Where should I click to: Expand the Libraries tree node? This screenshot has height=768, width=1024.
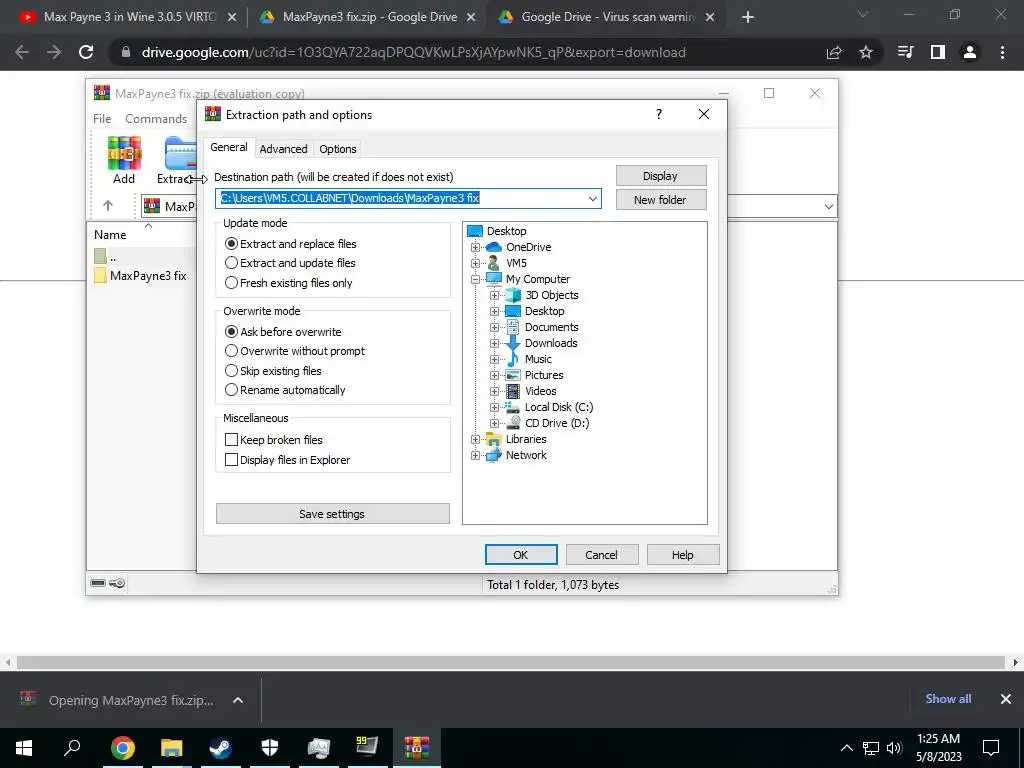pos(475,439)
